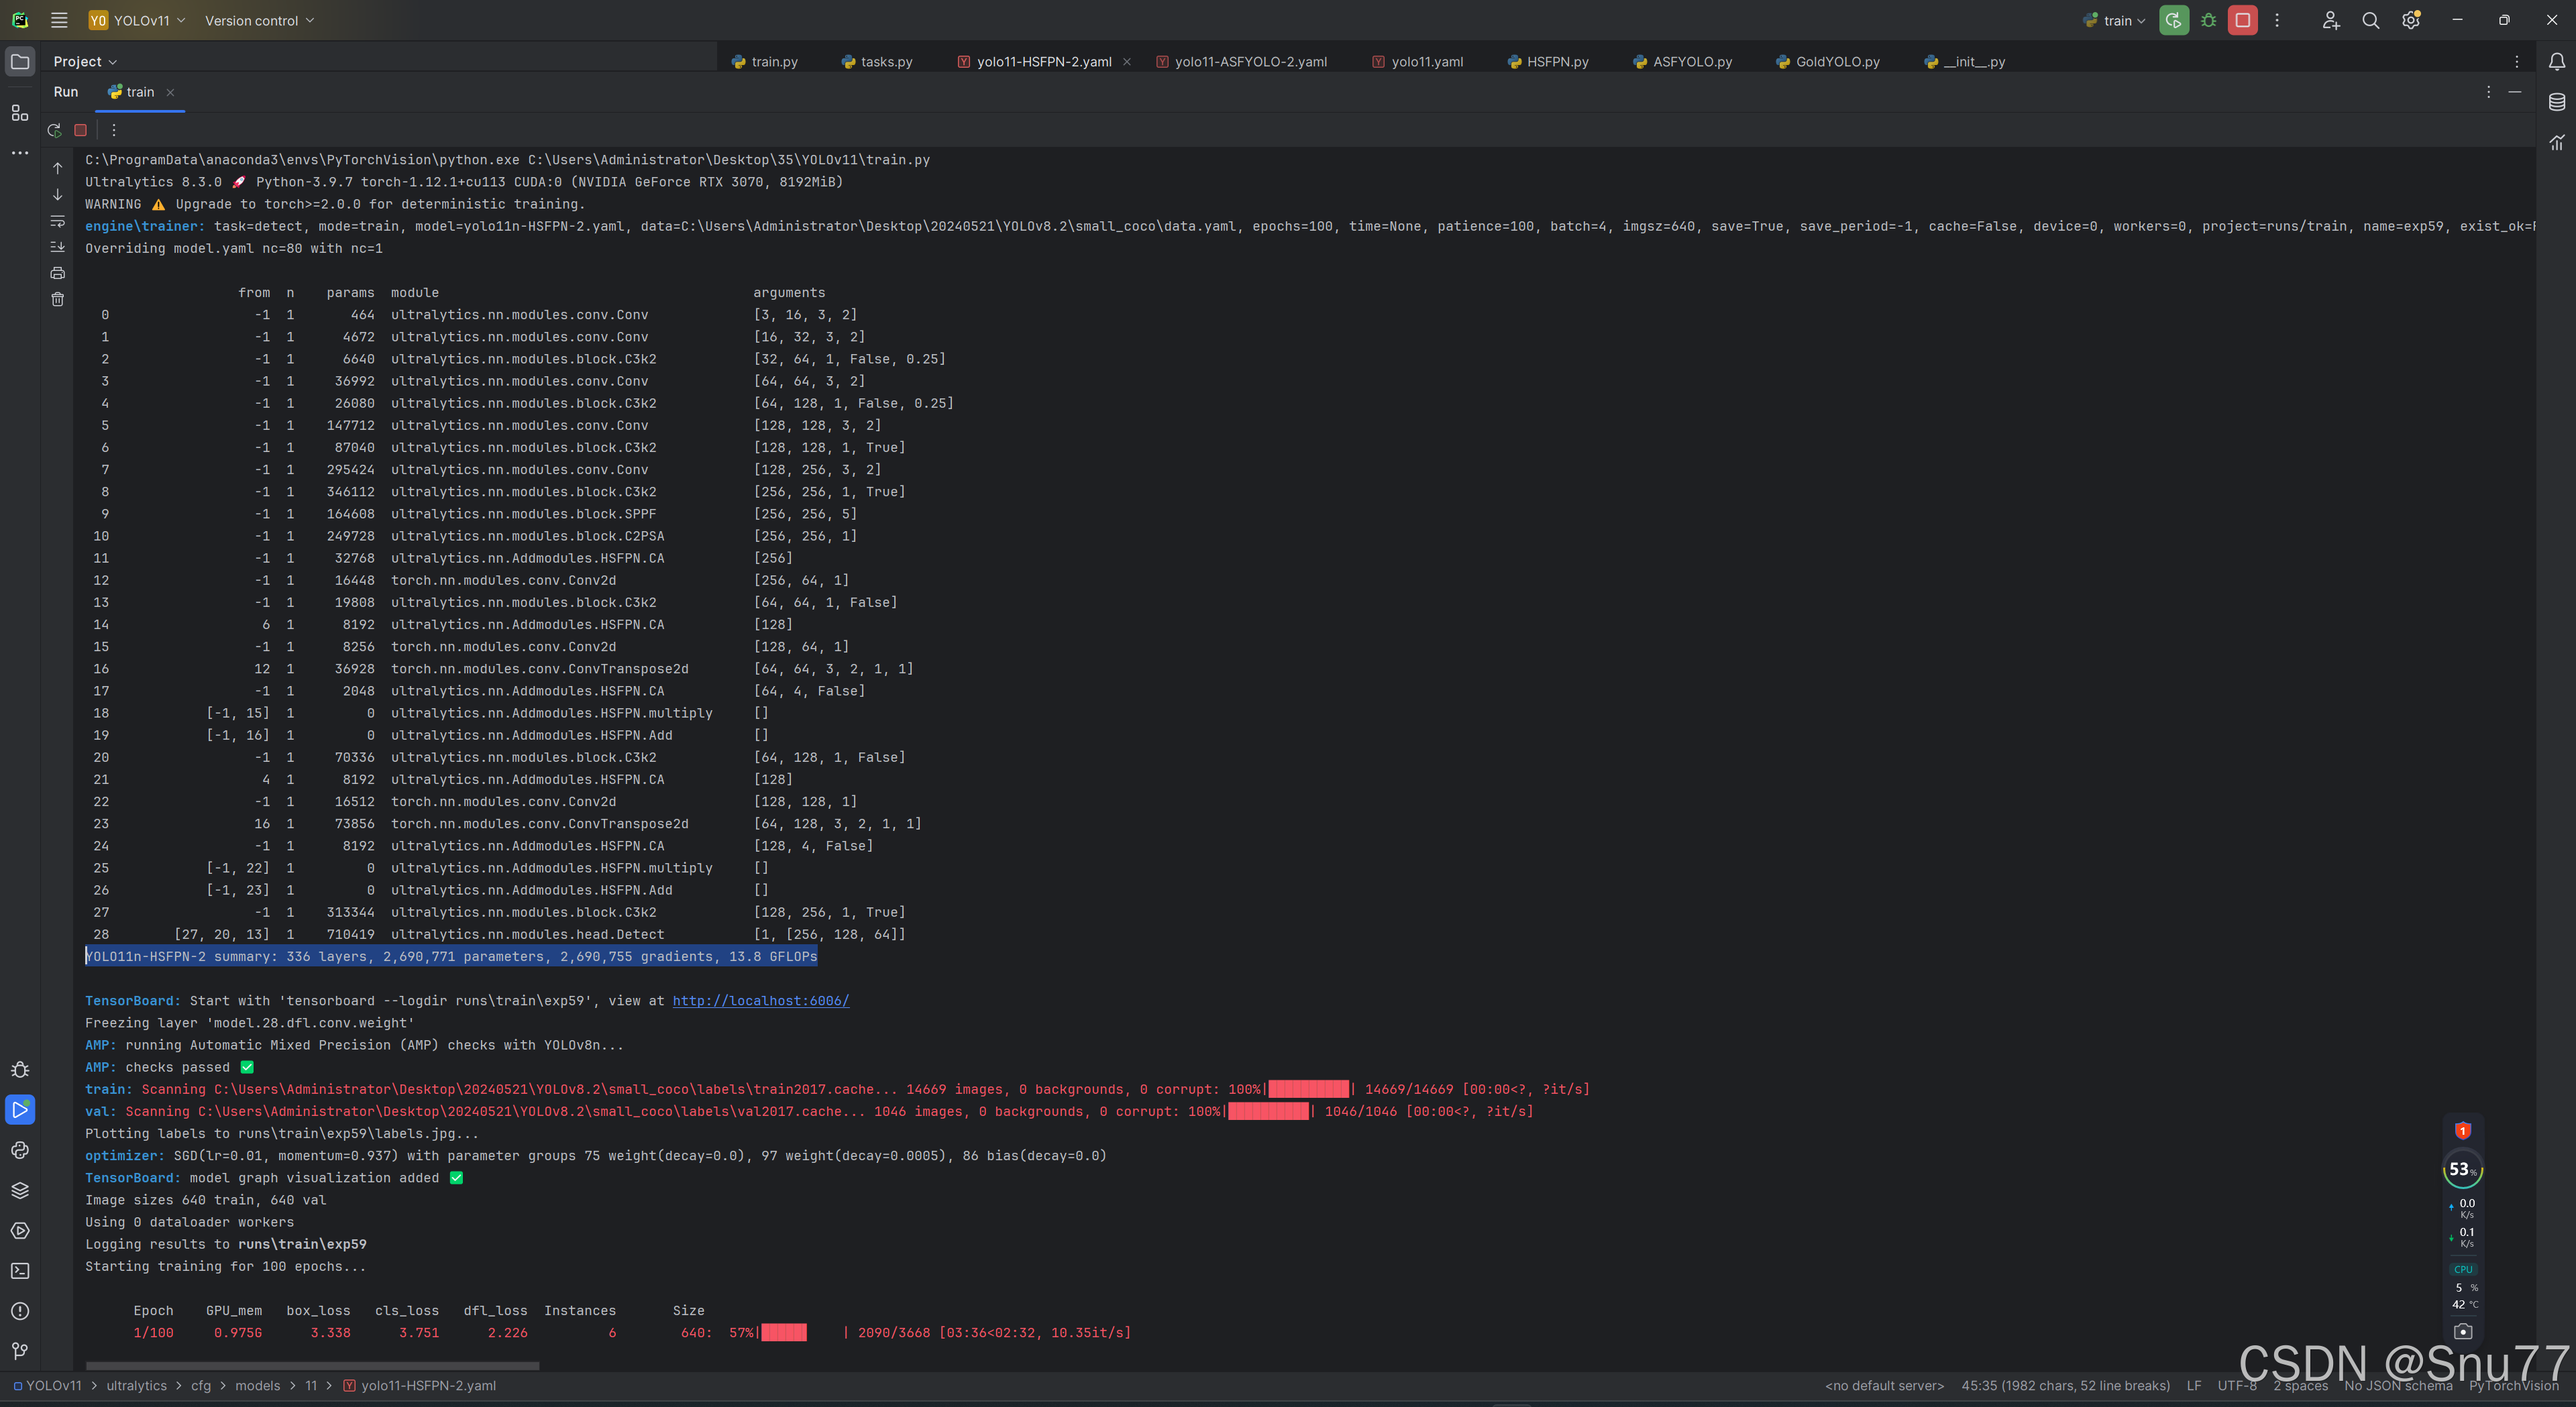The width and height of the screenshot is (2576, 1407).
Task: Close the 'train' run tab
Action: pos(170,92)
